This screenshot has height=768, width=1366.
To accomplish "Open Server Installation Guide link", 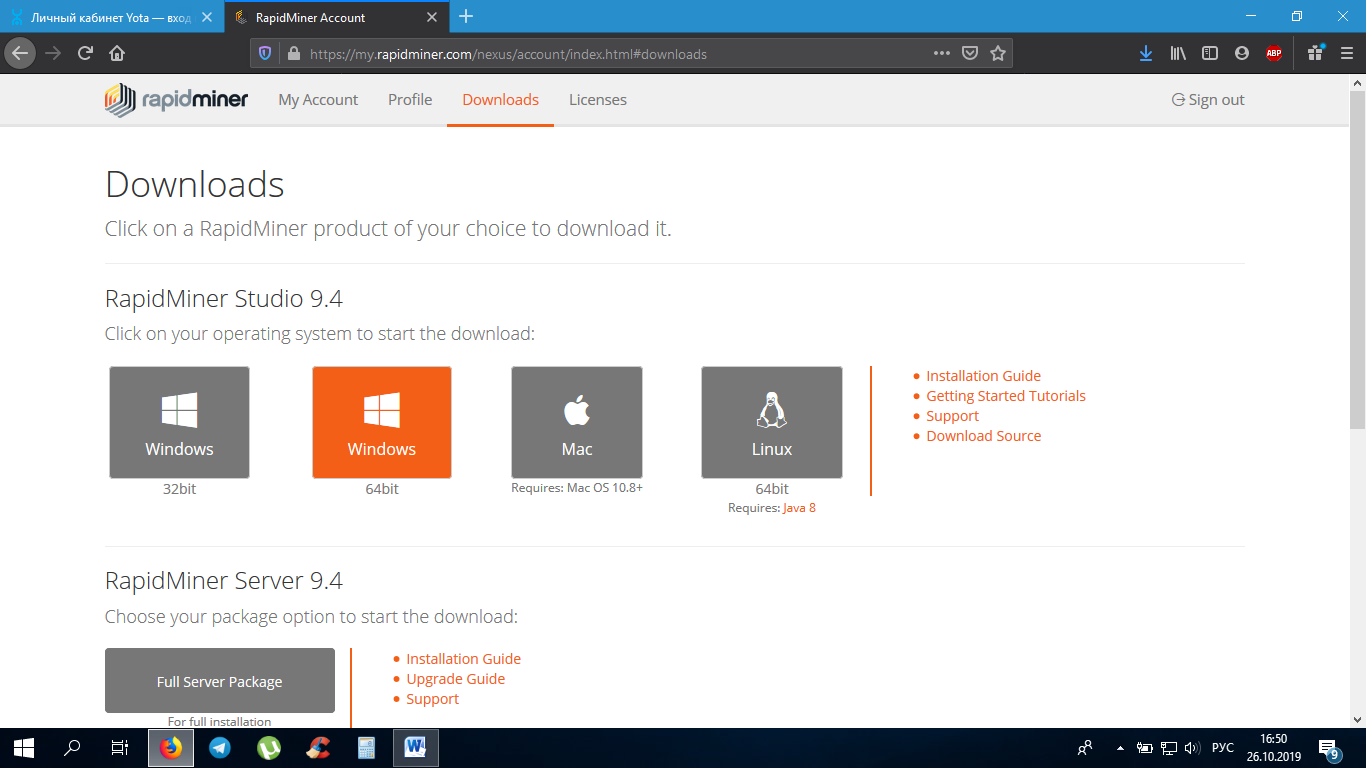I will point(463,659).
